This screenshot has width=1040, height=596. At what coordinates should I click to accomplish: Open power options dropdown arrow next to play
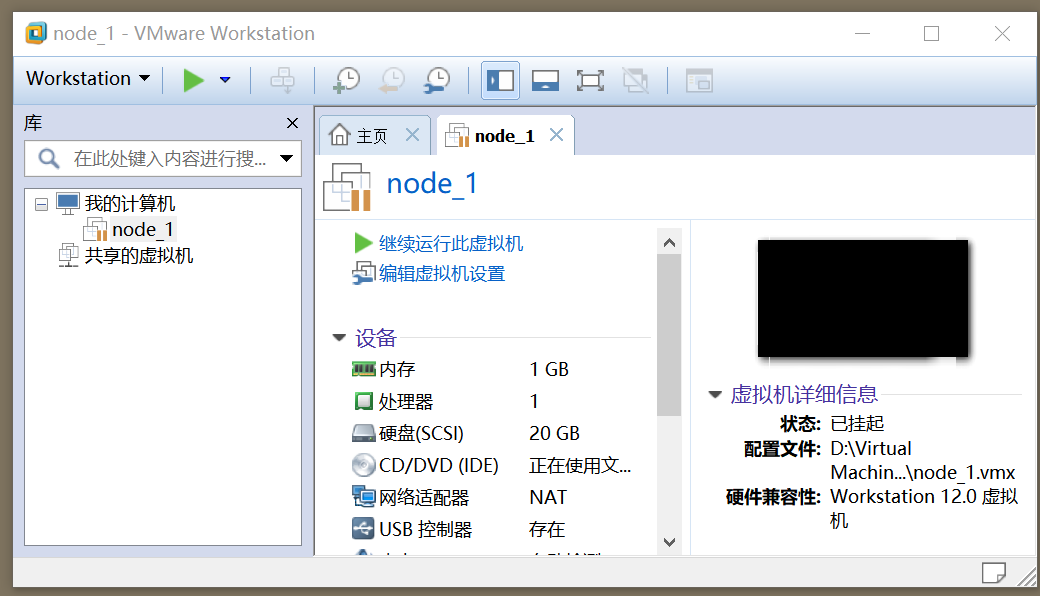click(x=225, y=80)
